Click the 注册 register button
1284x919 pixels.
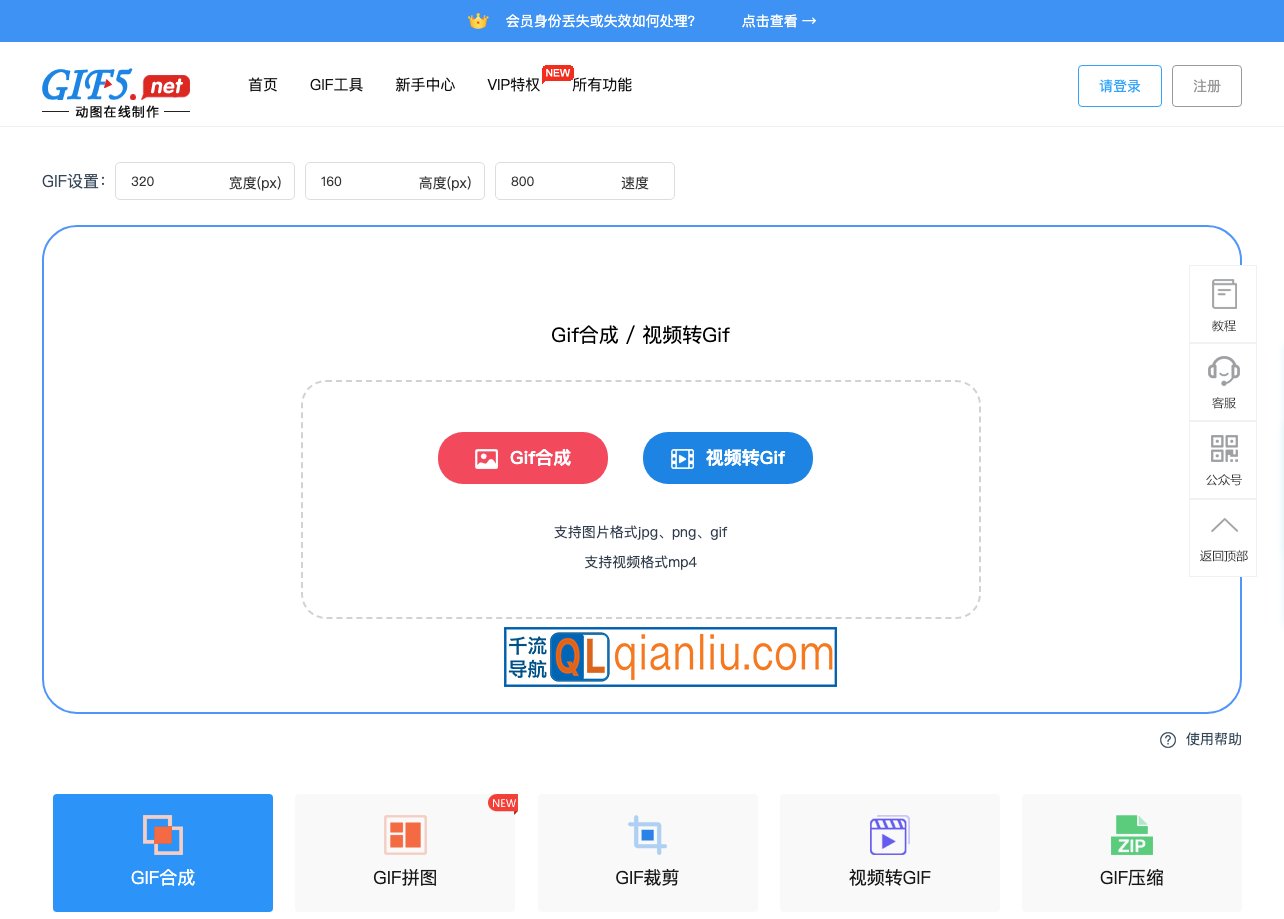tap(1206, 86)
